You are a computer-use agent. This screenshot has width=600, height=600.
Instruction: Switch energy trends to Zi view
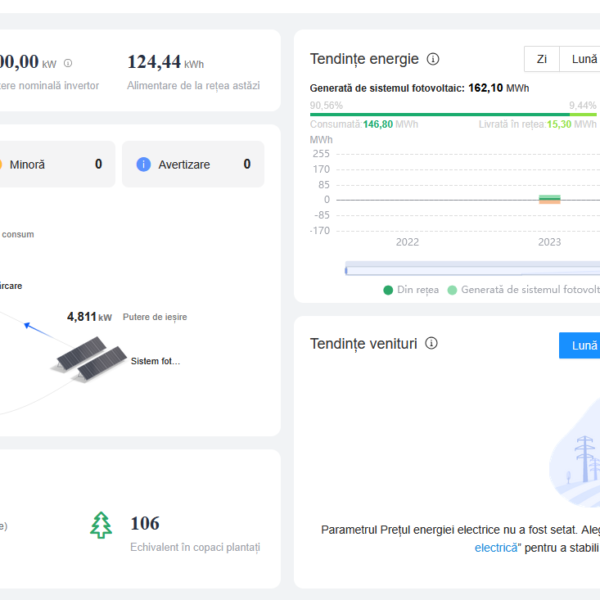click(x=541, y=59)
